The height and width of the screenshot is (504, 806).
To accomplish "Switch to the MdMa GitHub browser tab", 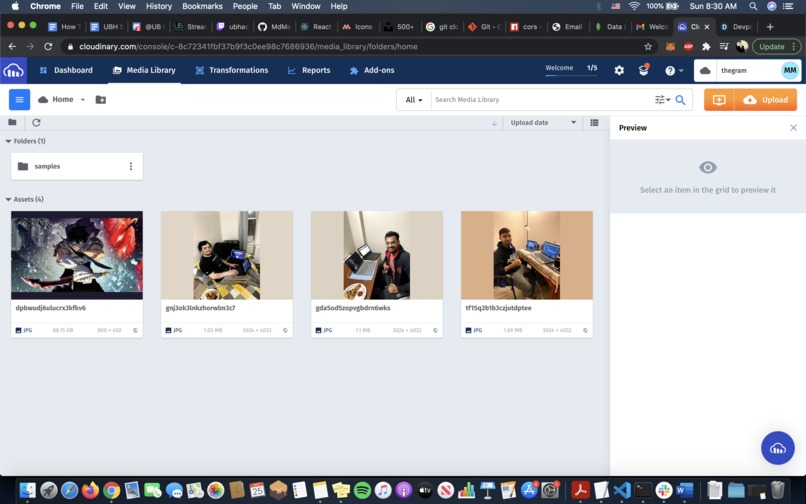I will (x=274, y=27).
